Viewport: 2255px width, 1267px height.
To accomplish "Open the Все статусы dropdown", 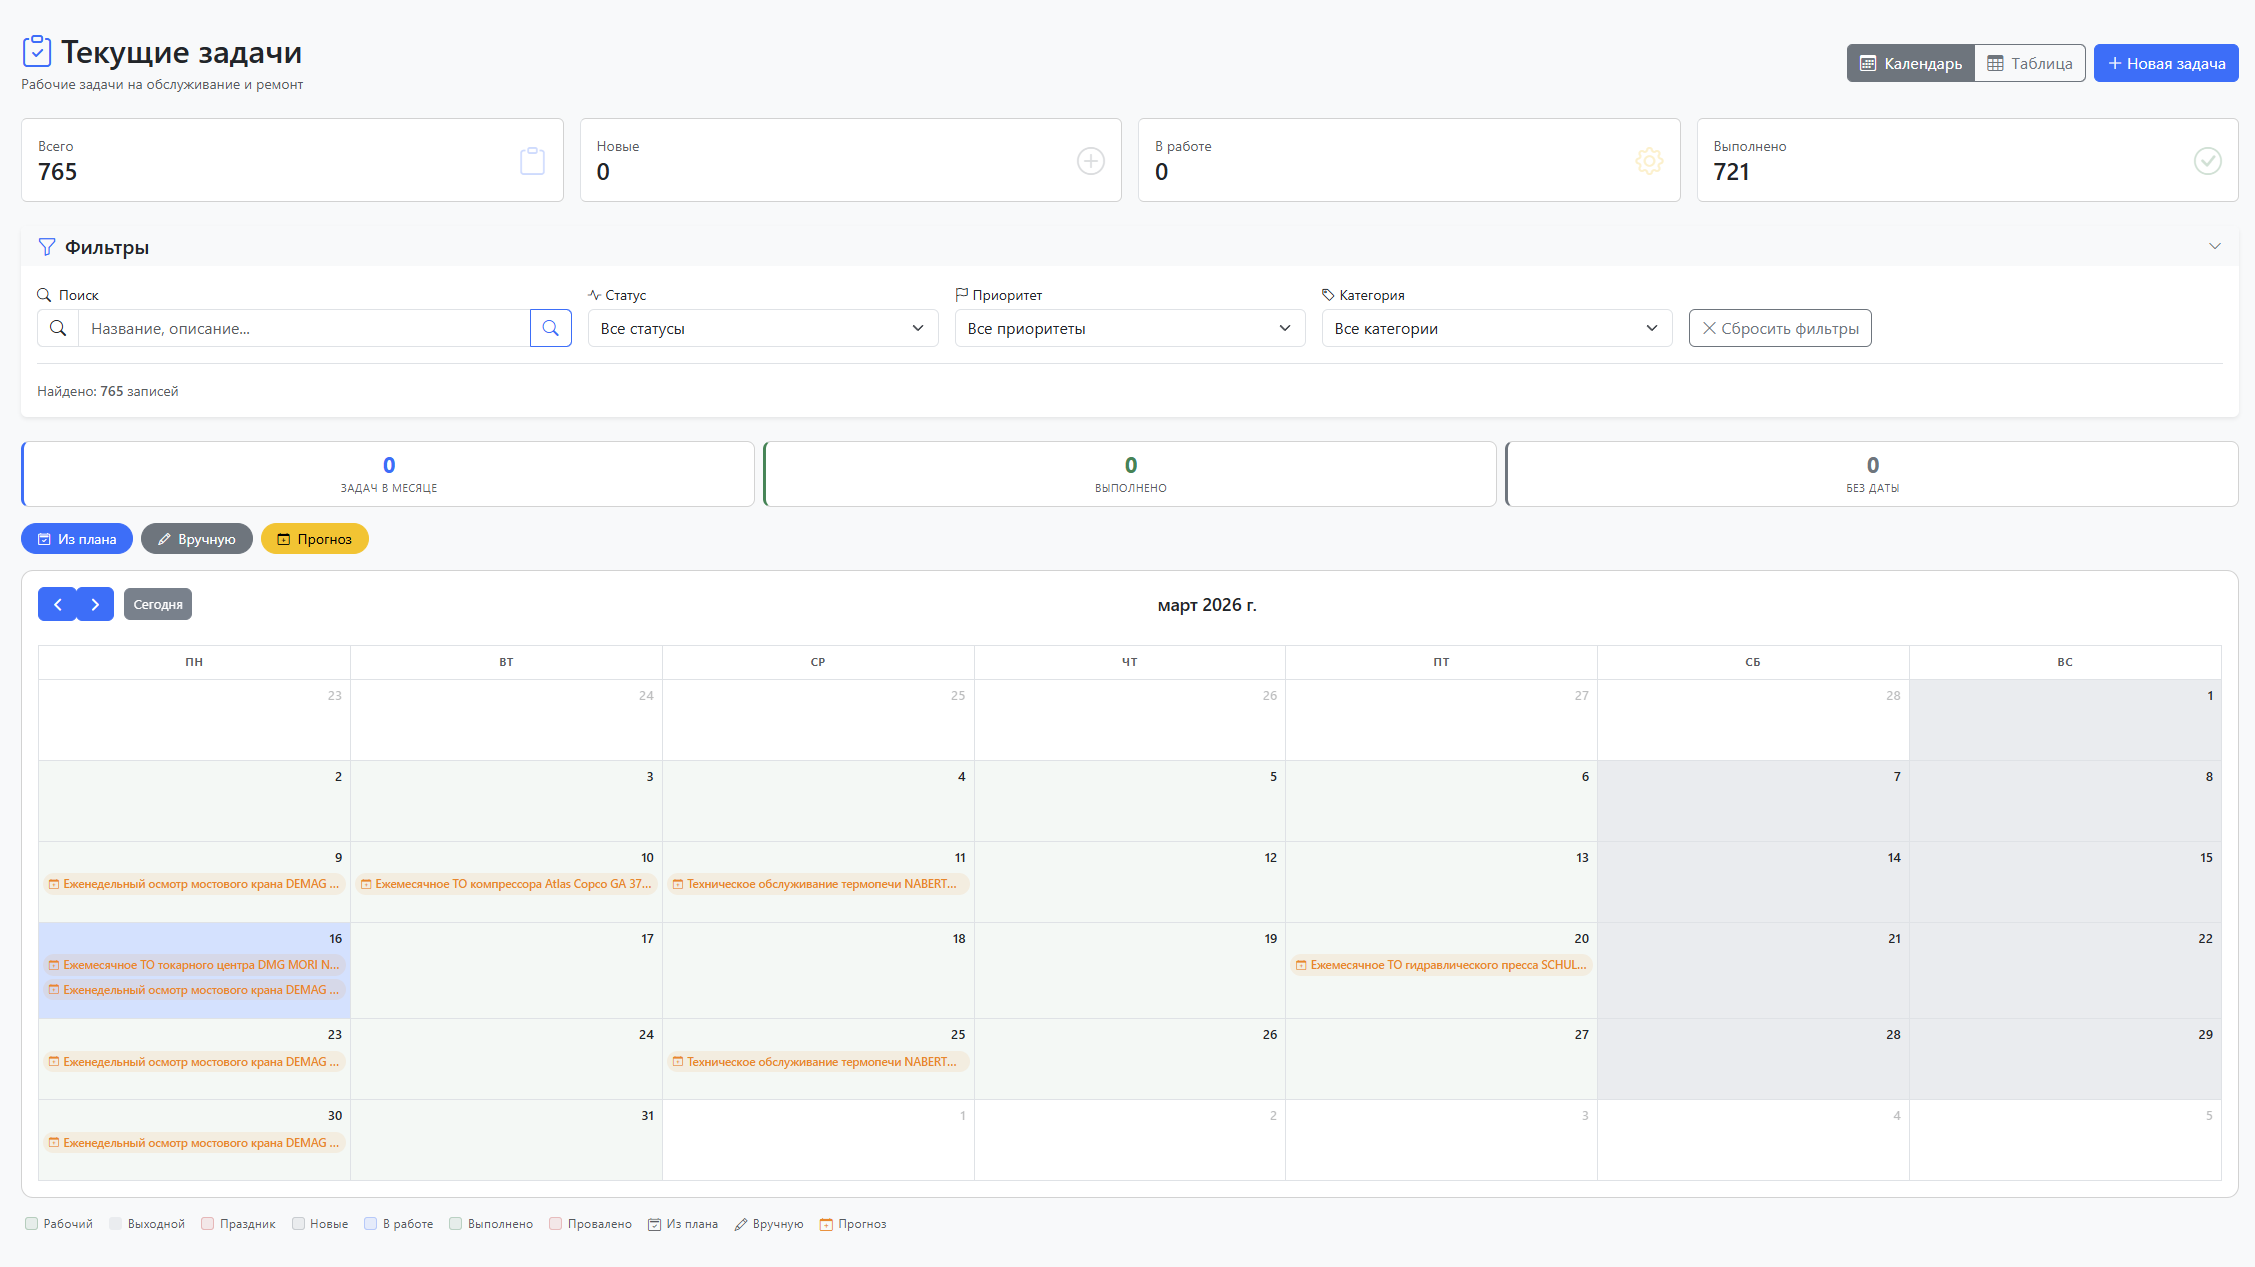I will 762,328.
